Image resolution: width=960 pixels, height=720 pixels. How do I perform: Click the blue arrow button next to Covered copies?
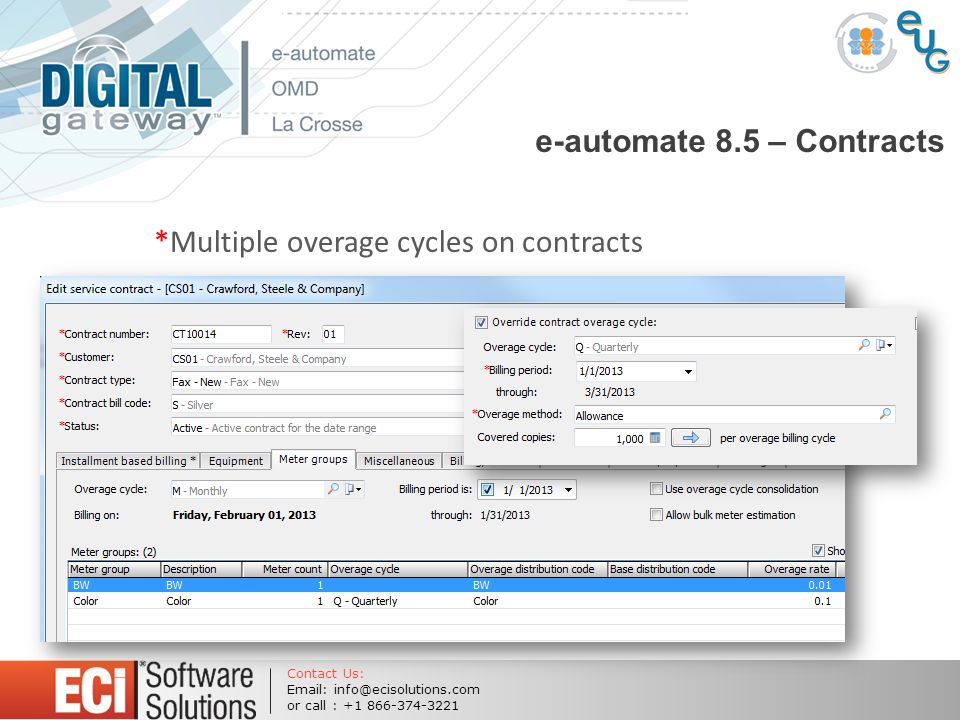tap(691, 438)
